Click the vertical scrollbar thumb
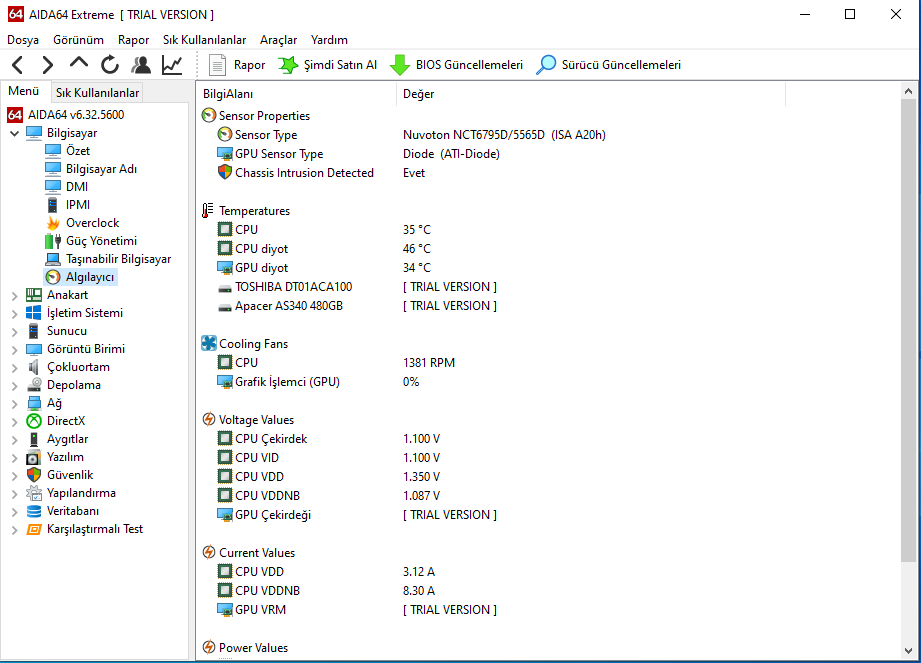Screen dimensions: 921x663 tap(909, 330)
